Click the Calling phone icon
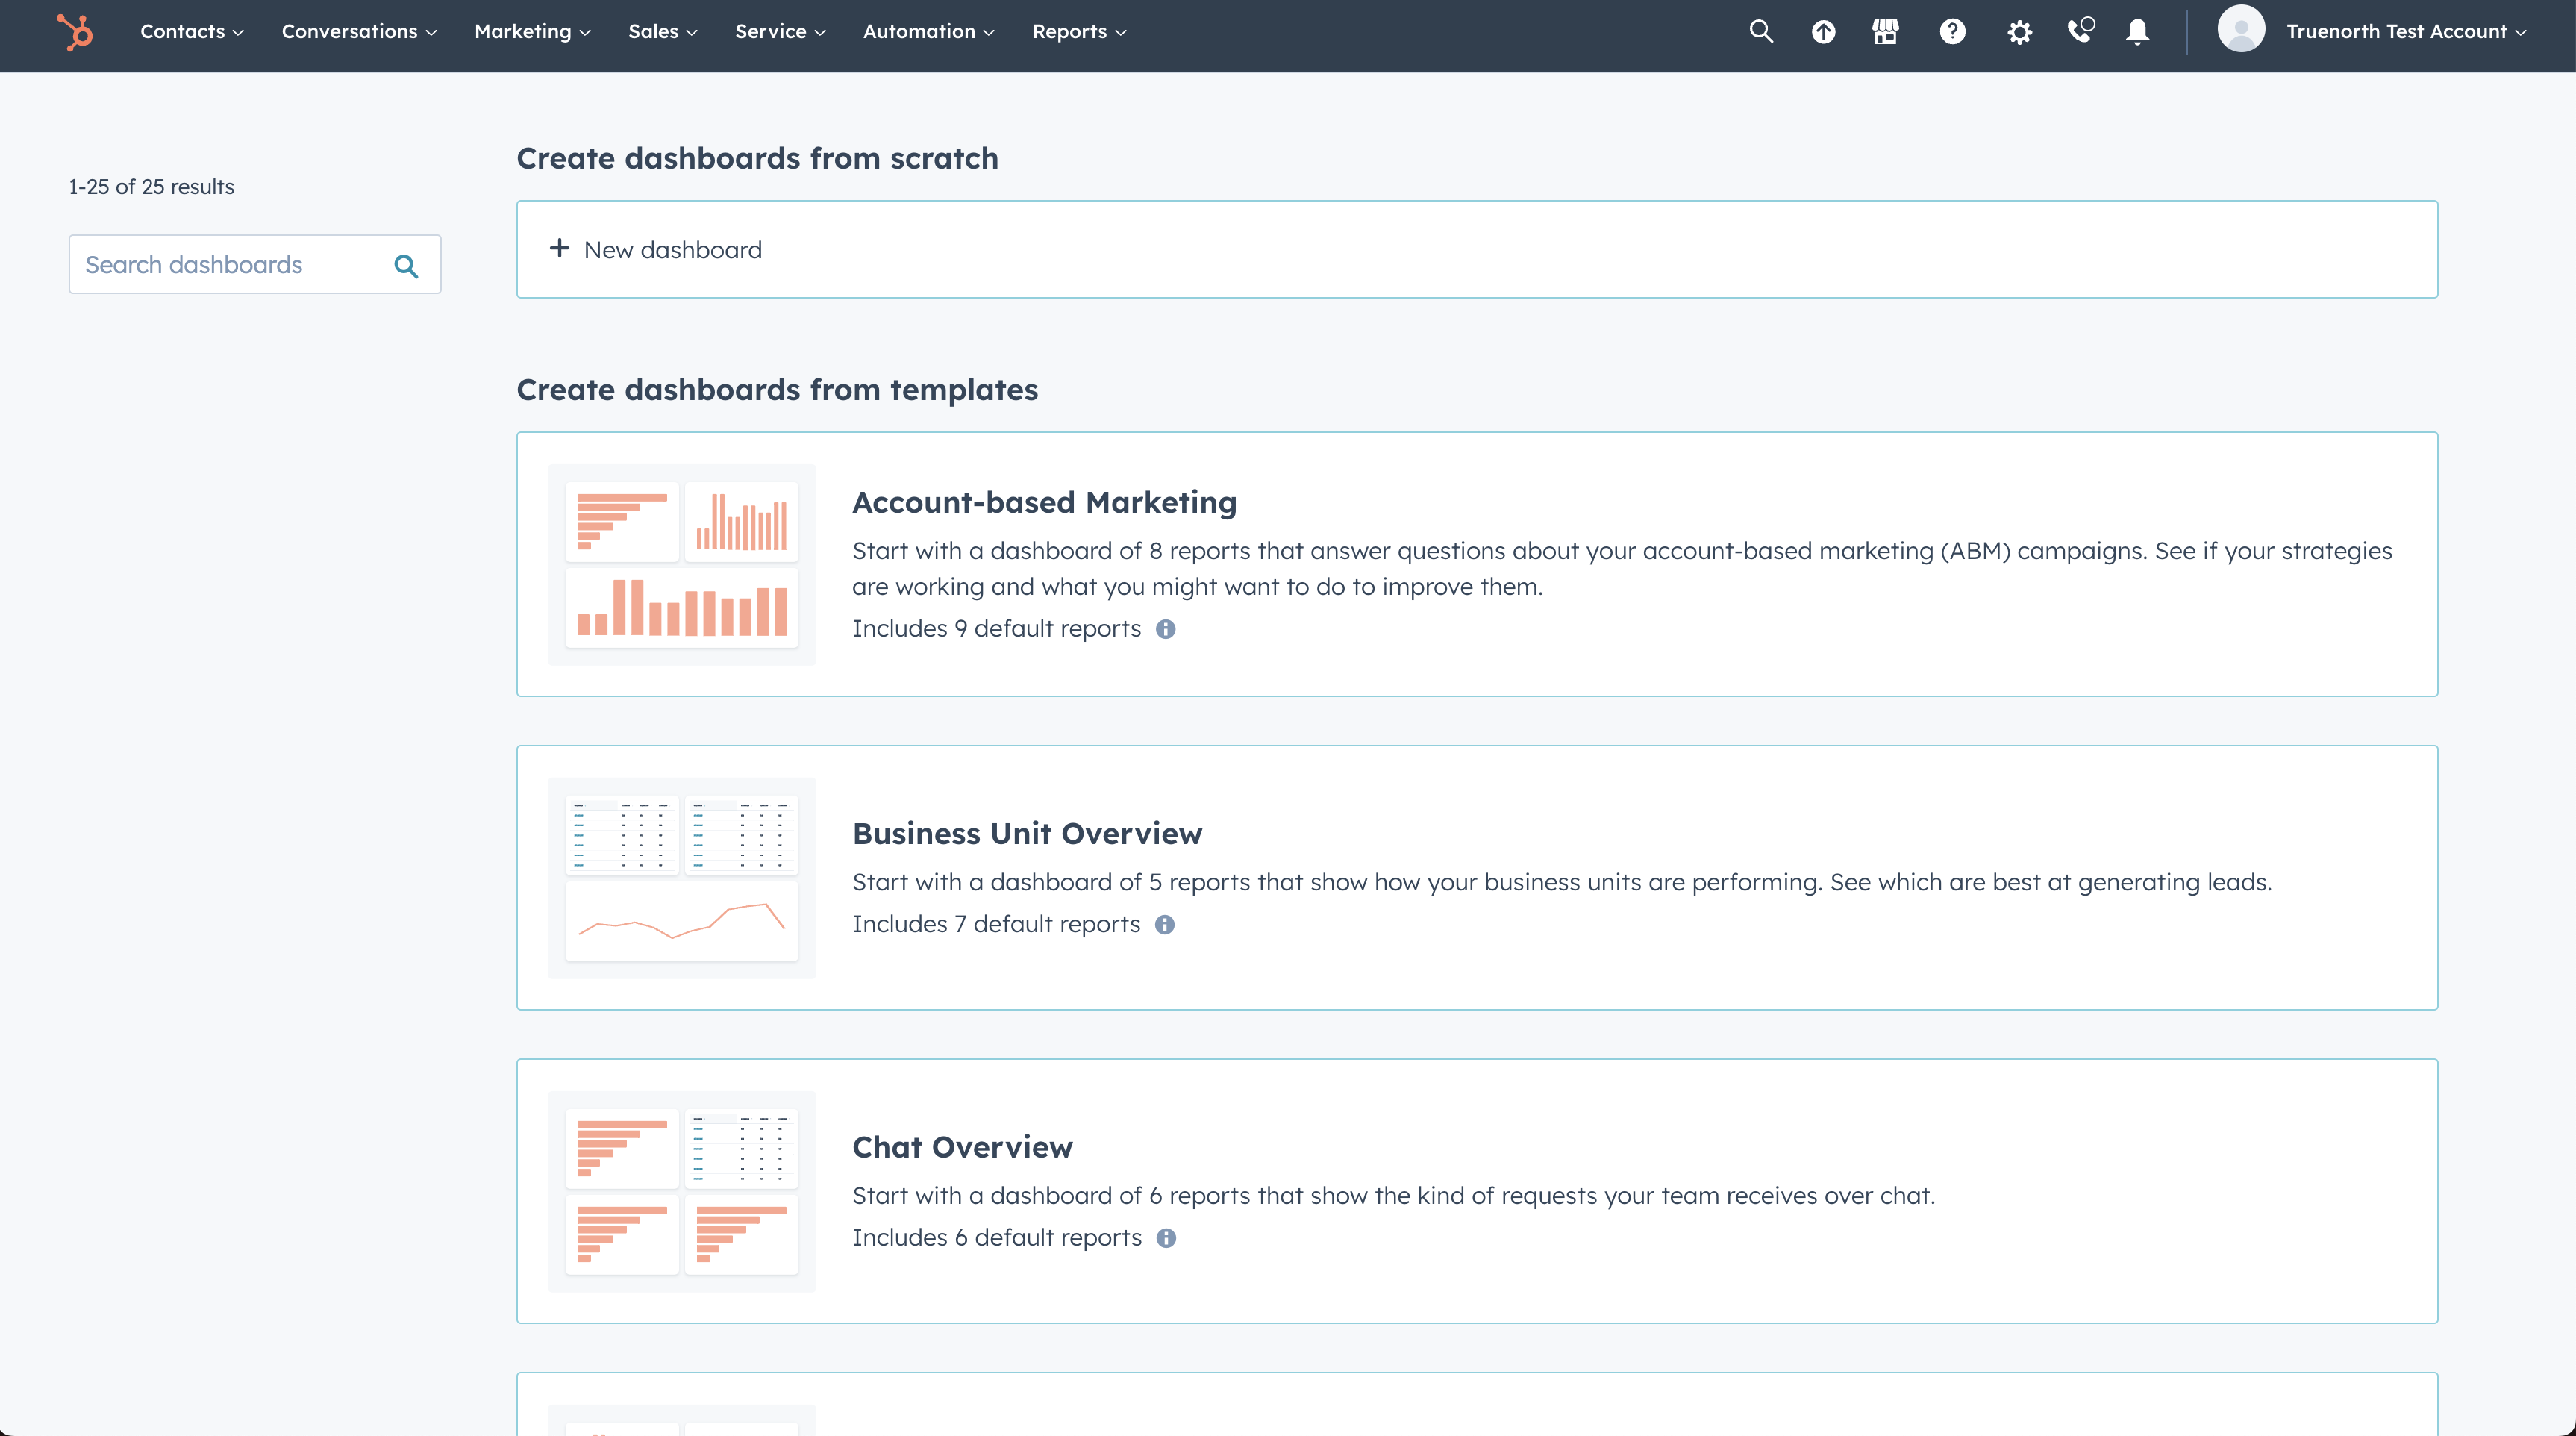 [2080, 32]
